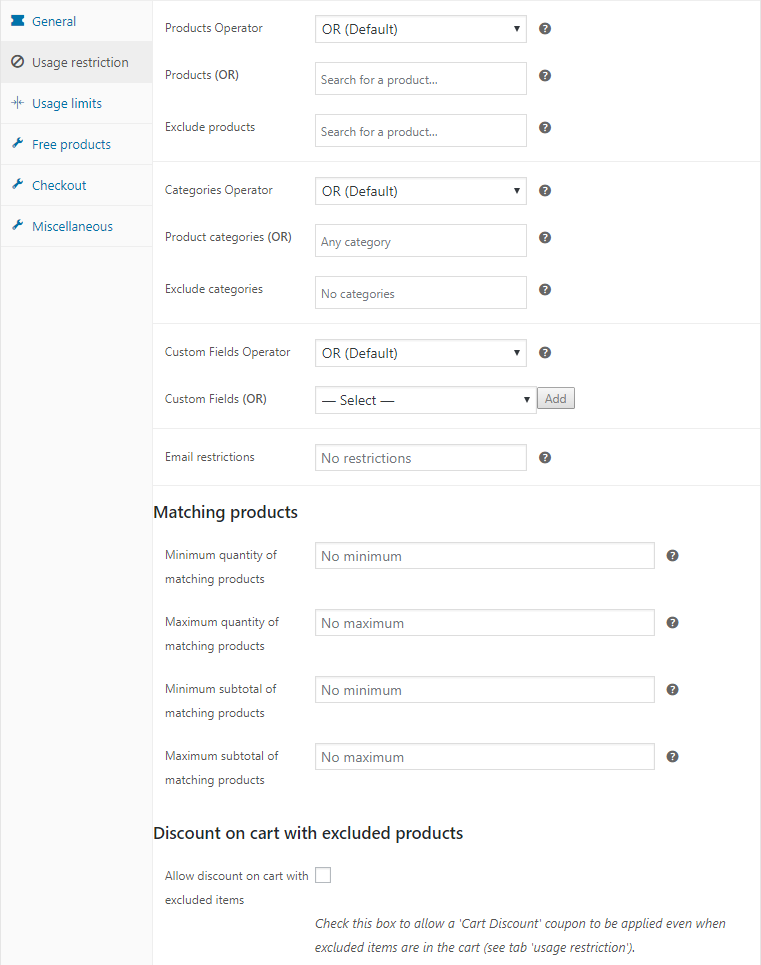Open help icon beside Email restrictions

(x=544, y=457)
